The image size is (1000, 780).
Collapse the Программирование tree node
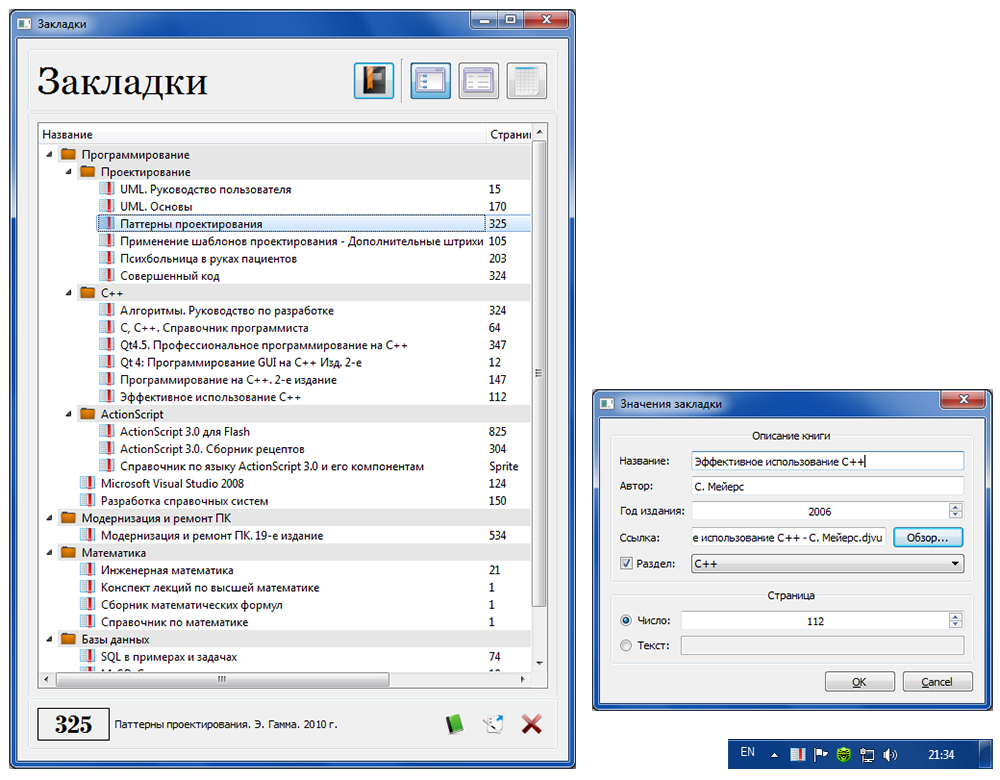tap(49, 154)
